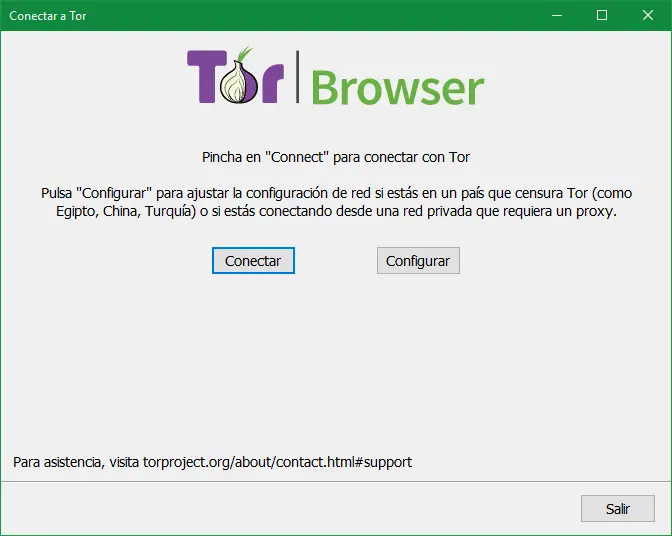This screenshot has height=536, width=672.
Task: Click the 'Conectar a Tor' window title
Action: [48, 16]
